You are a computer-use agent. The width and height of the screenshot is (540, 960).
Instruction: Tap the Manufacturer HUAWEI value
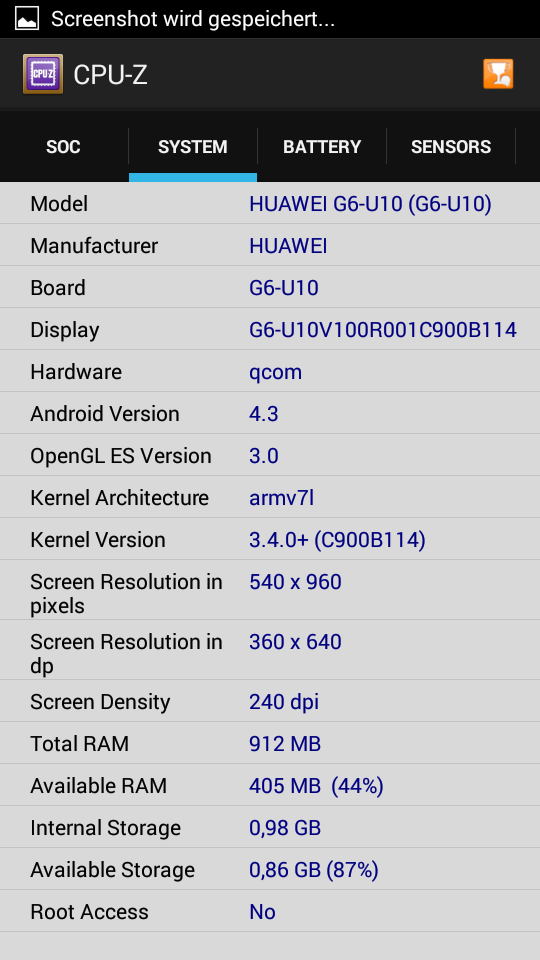[x=288, y=246]
